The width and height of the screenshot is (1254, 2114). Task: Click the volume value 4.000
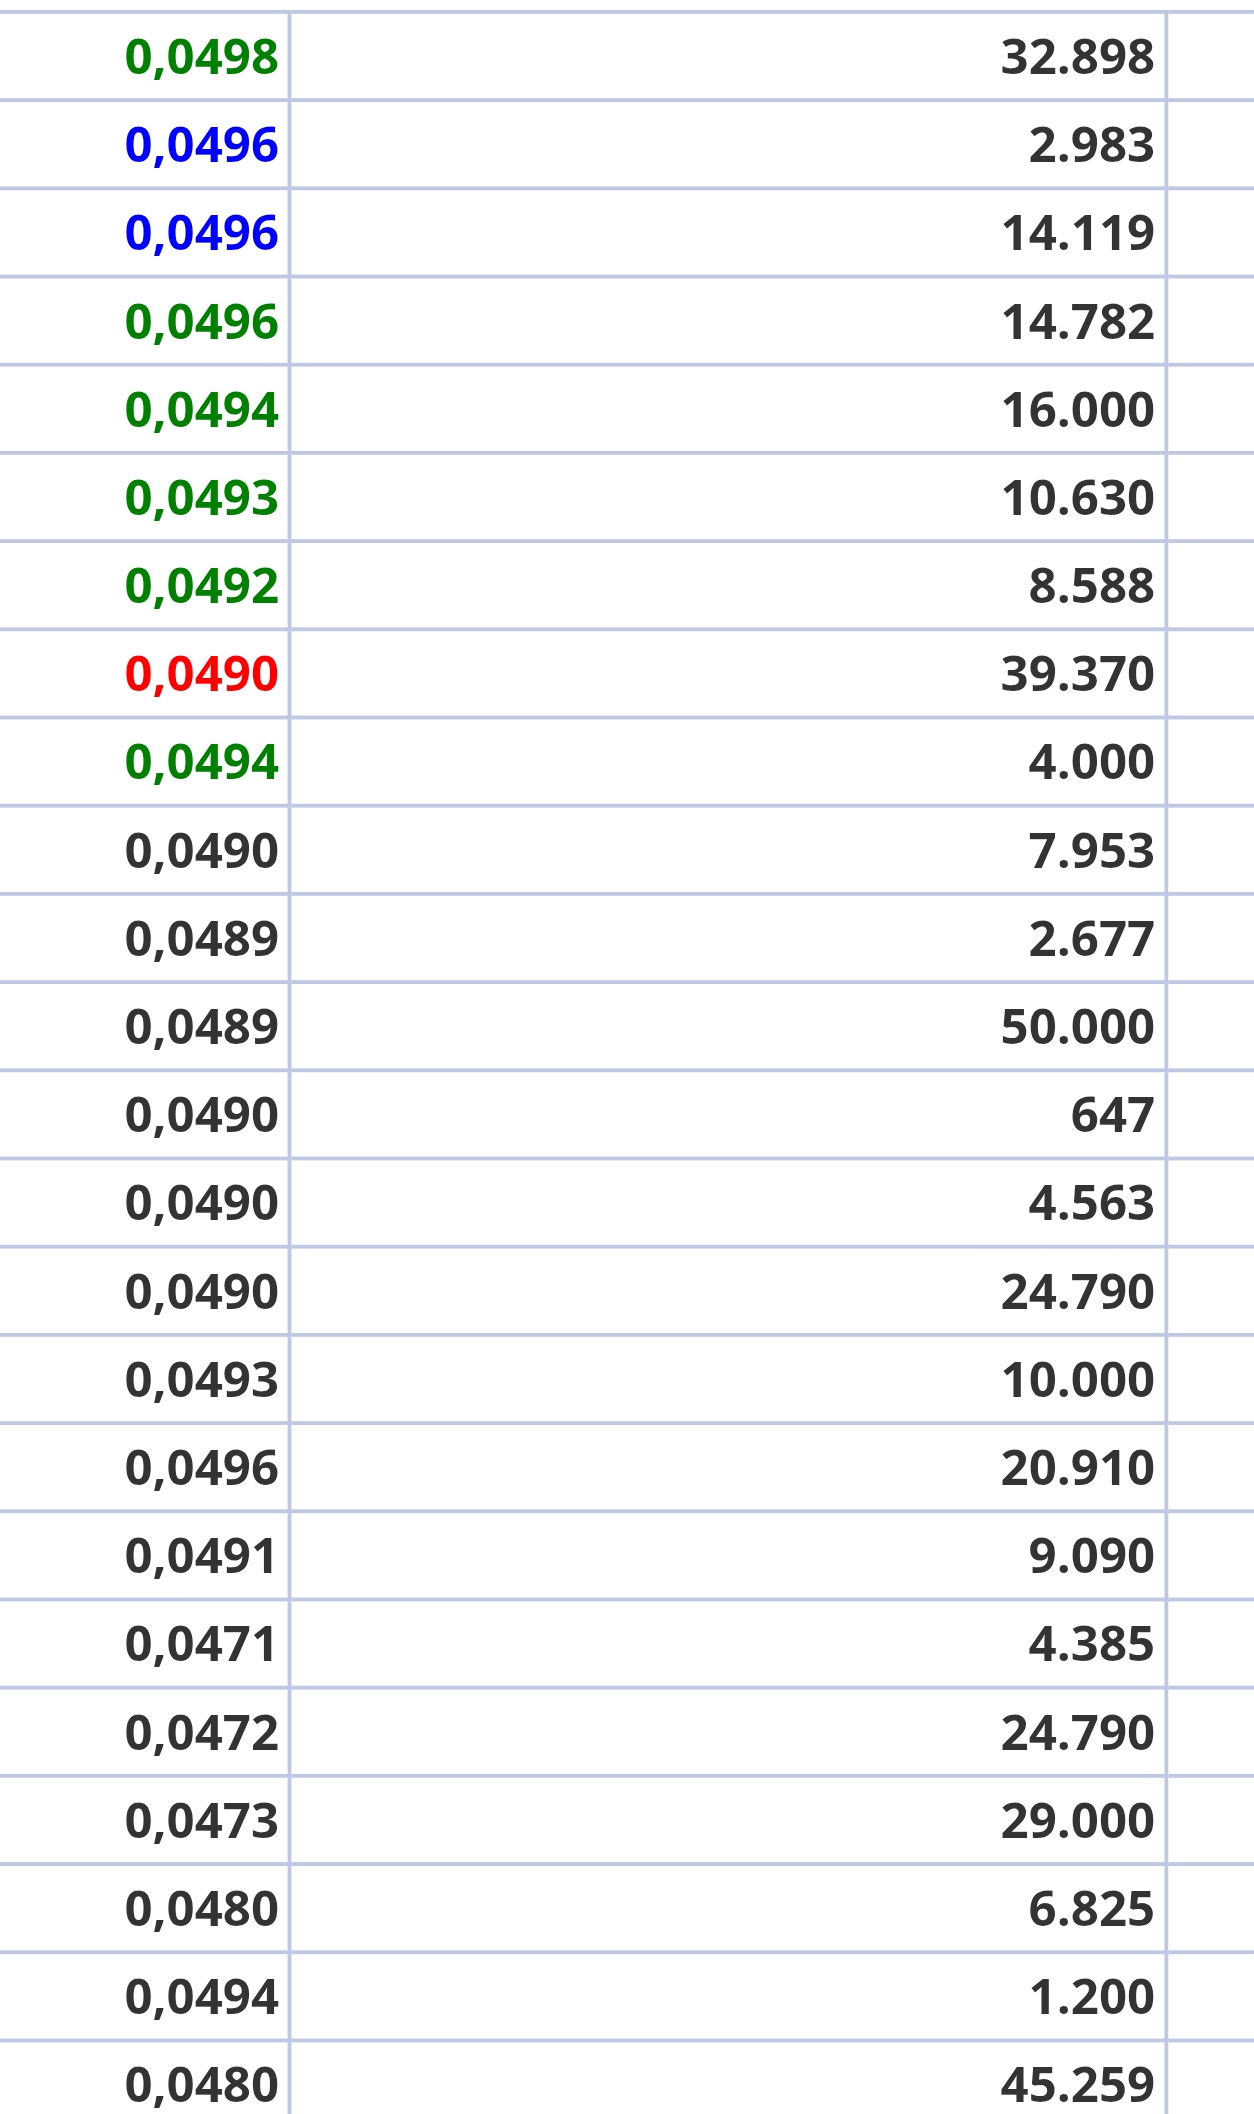1092,762
